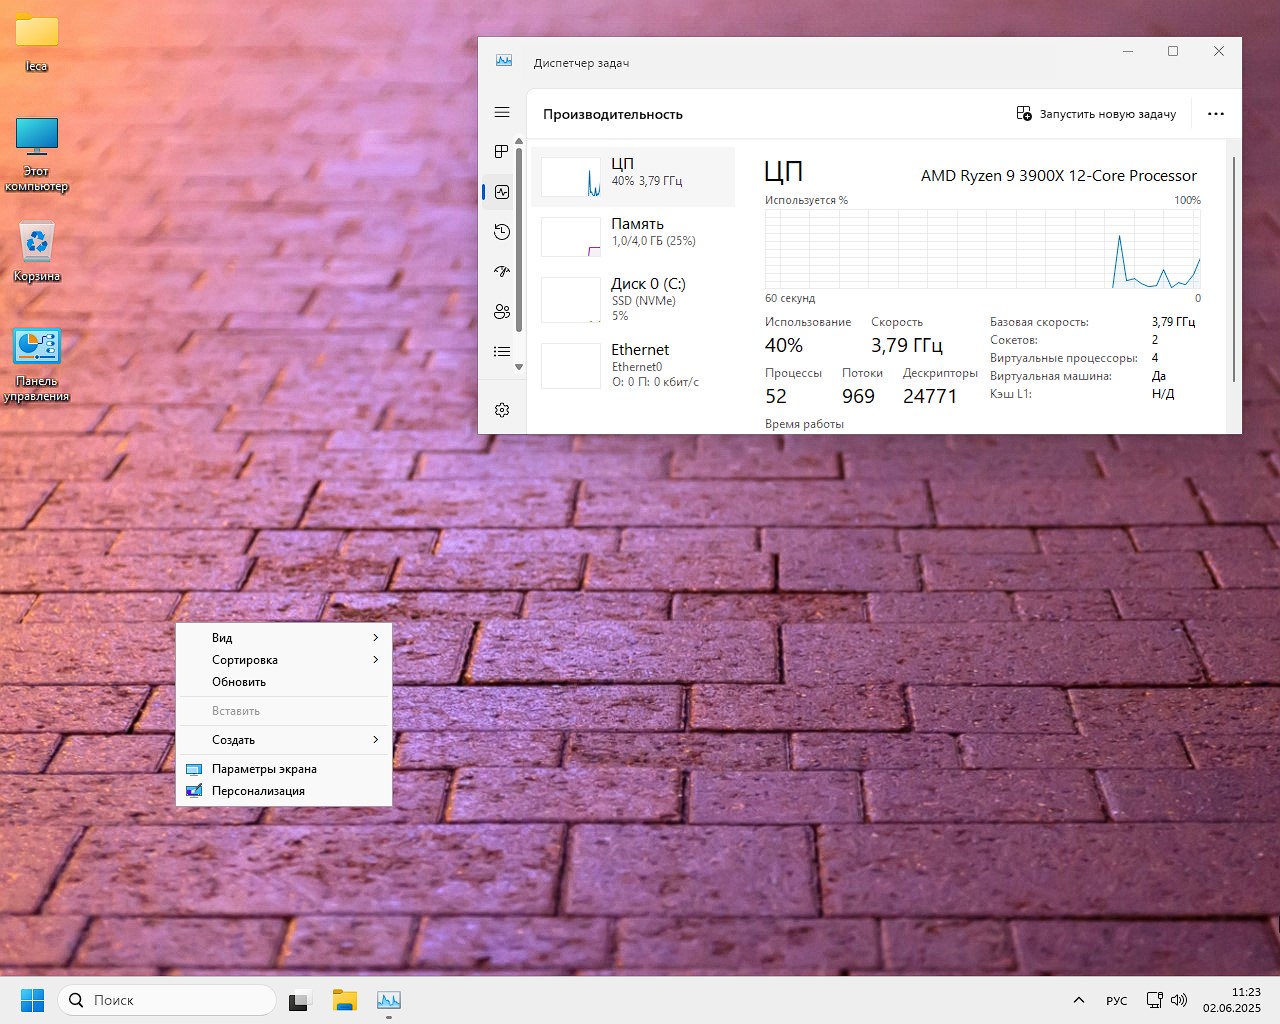Click the Поиск taskbar search field
1280x1024 pixels.
167,1000
